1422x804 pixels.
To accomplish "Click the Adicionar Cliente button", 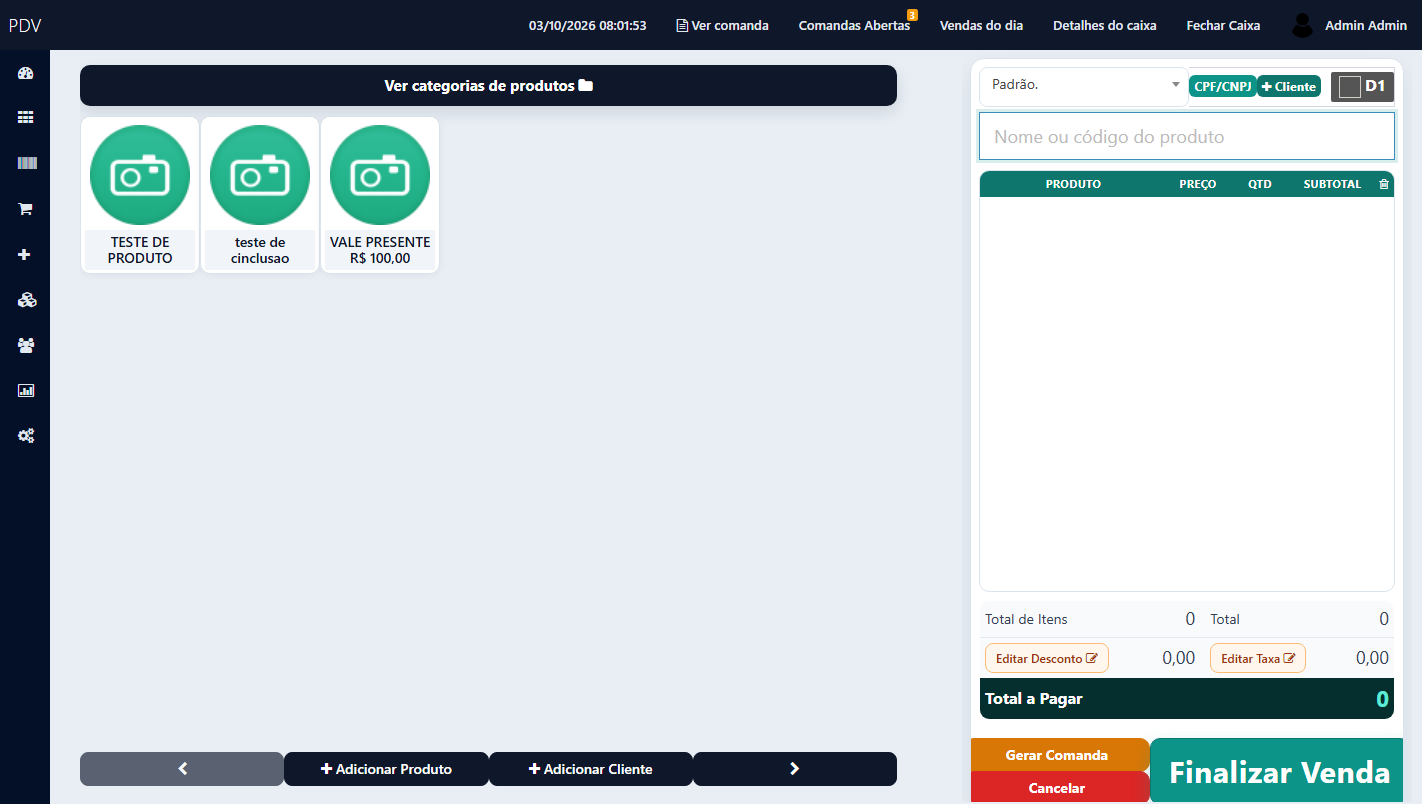I will tap(590, 769).
